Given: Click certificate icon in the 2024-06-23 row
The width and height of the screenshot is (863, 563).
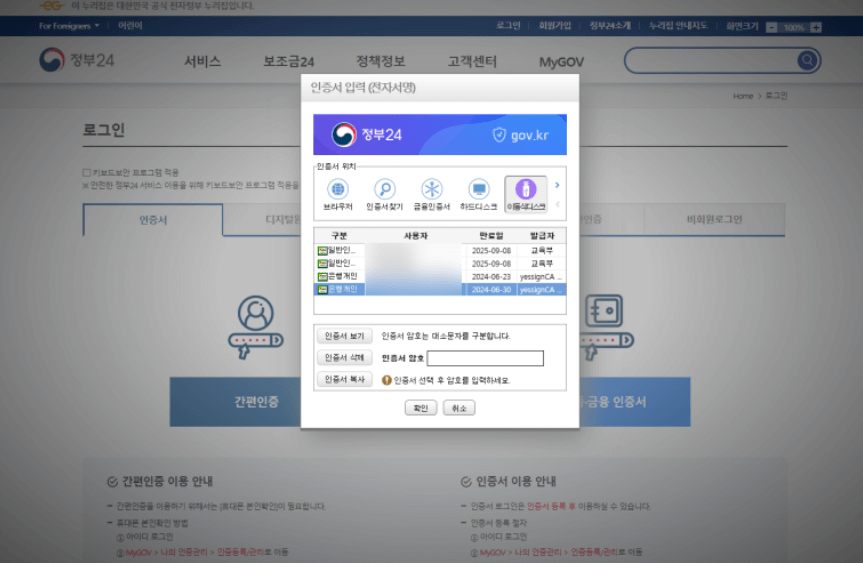Looking at the screenshot, I should pos(323,276).
